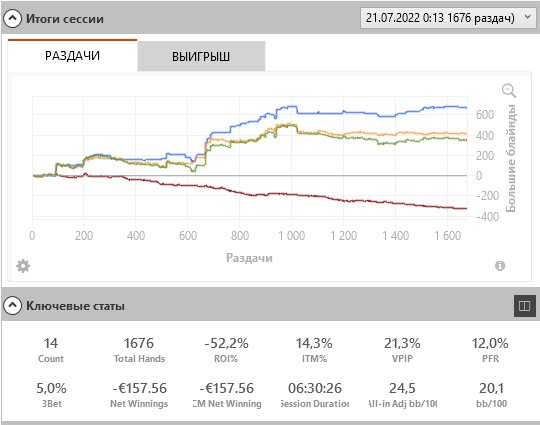Toggle the key stats column layout icon
540x425 pixels.
(x=525, y=306)
